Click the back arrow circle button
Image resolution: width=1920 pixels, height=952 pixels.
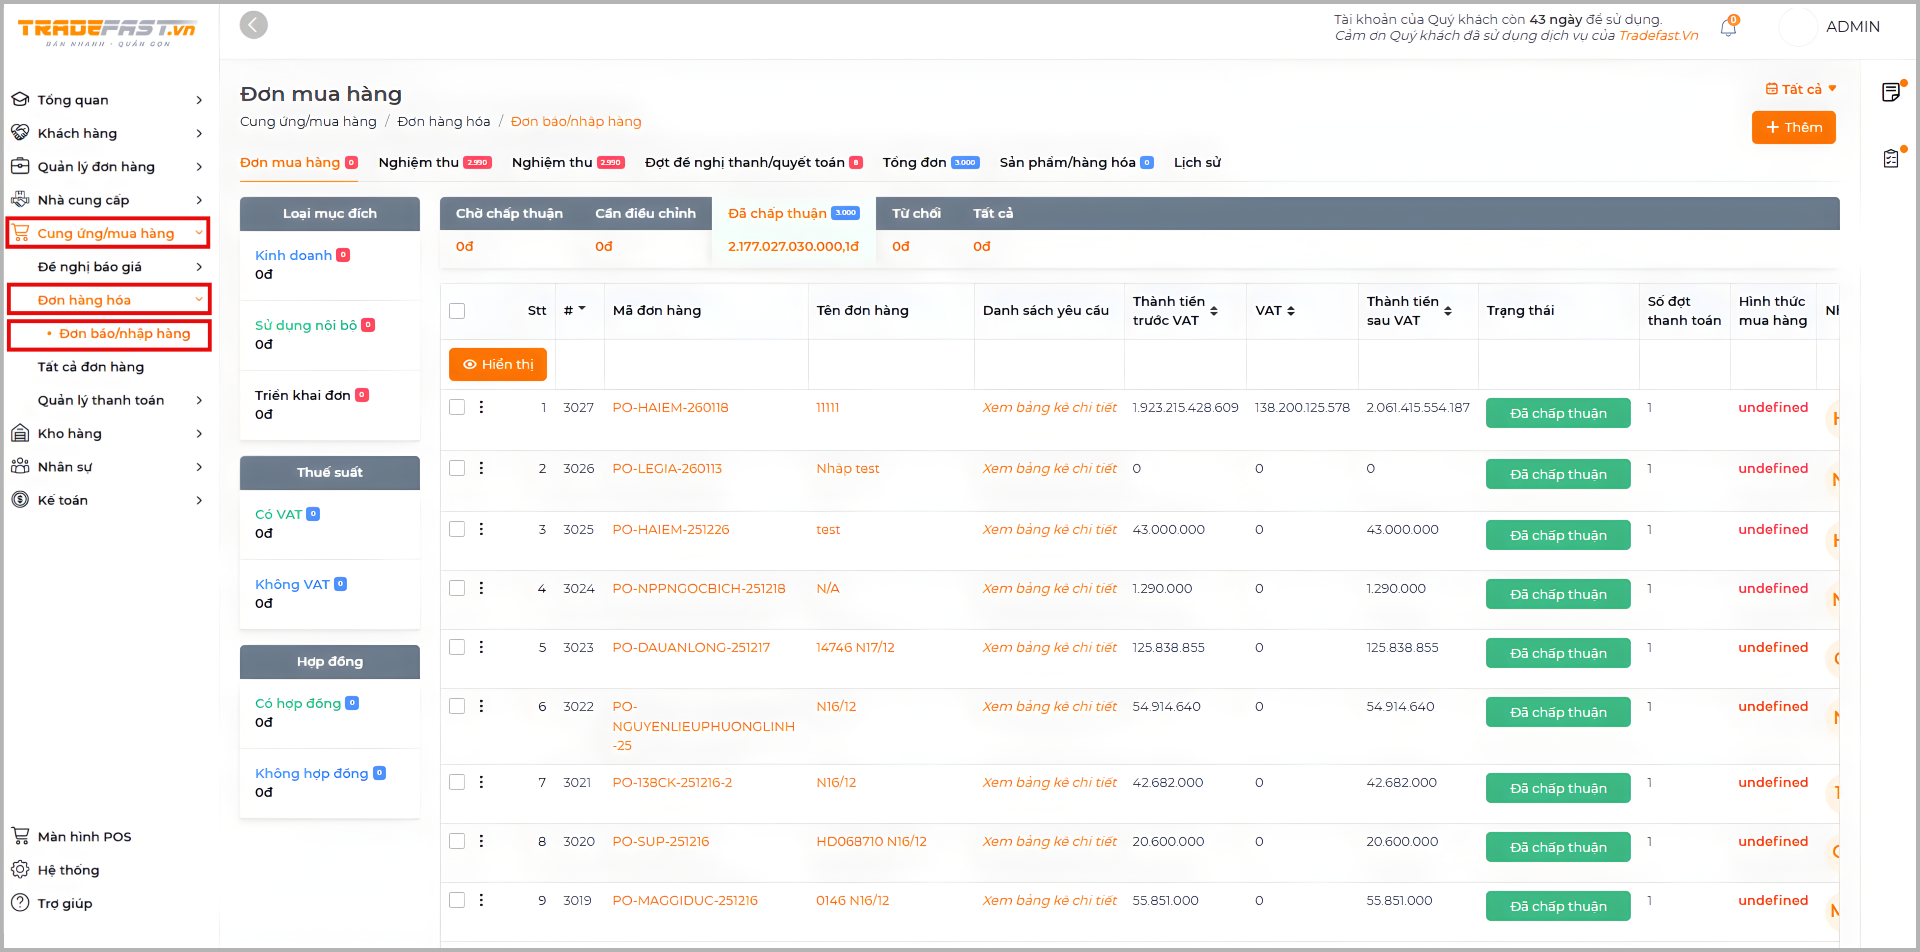(x=254, y=25)
